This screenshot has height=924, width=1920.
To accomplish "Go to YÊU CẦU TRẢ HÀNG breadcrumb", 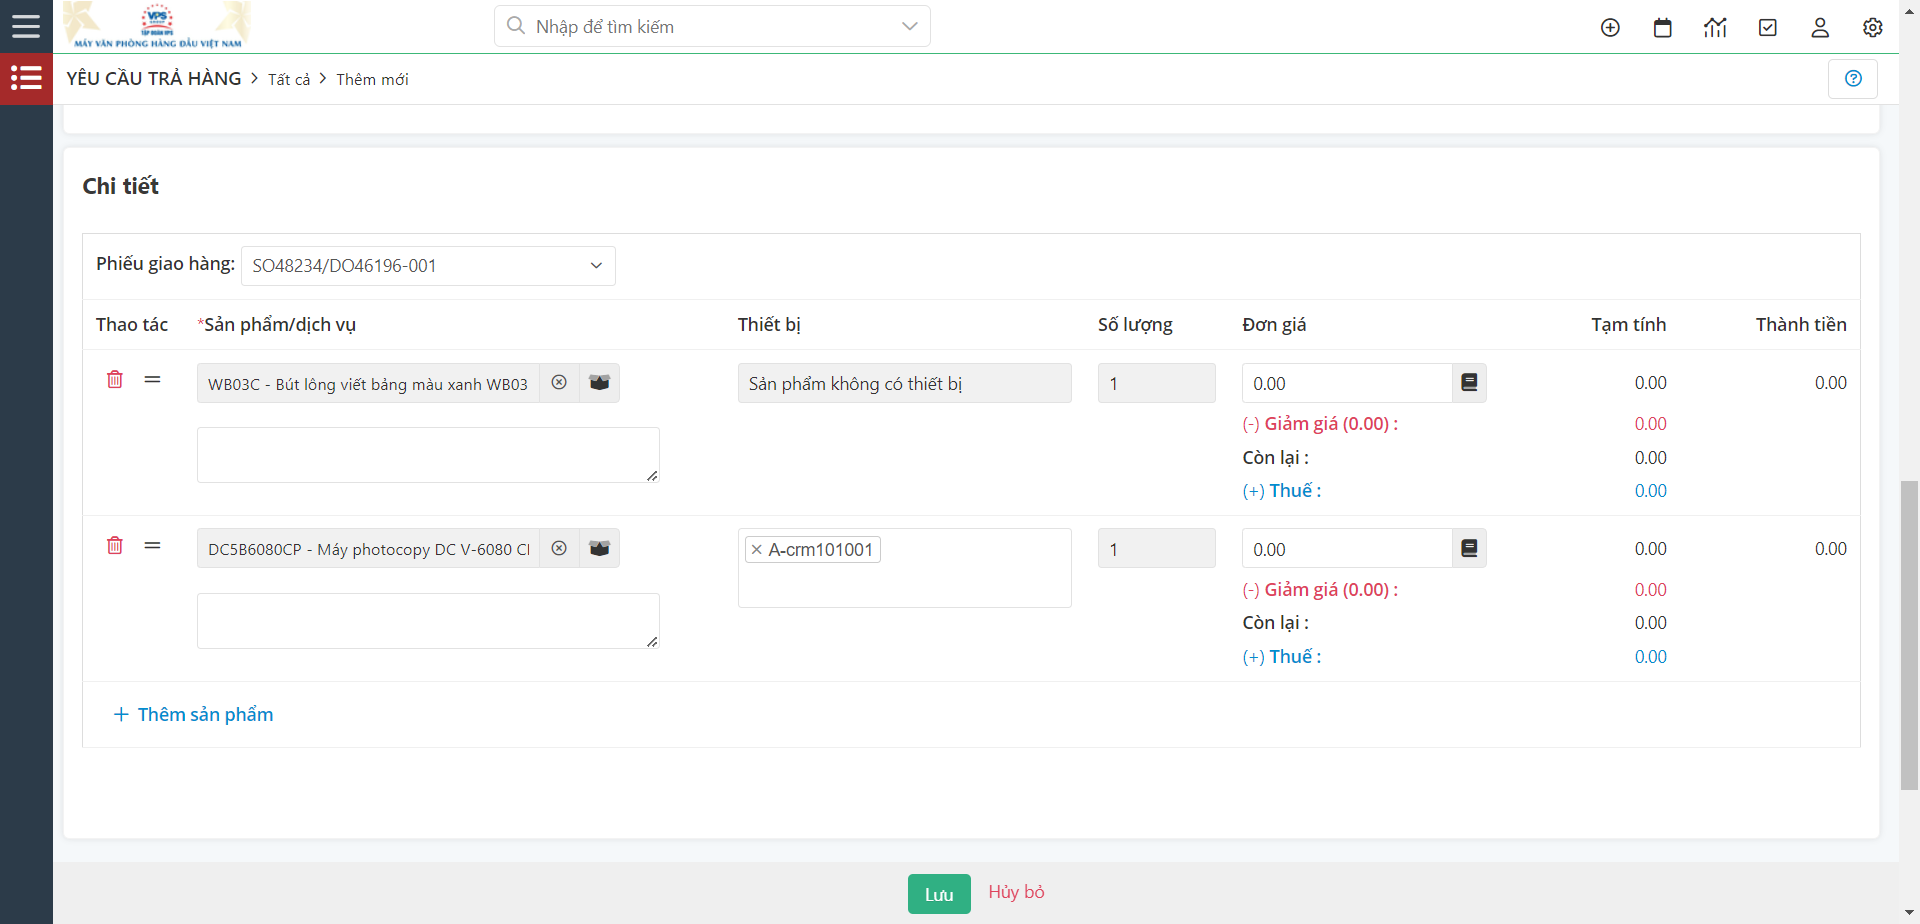I will (154, 79).
